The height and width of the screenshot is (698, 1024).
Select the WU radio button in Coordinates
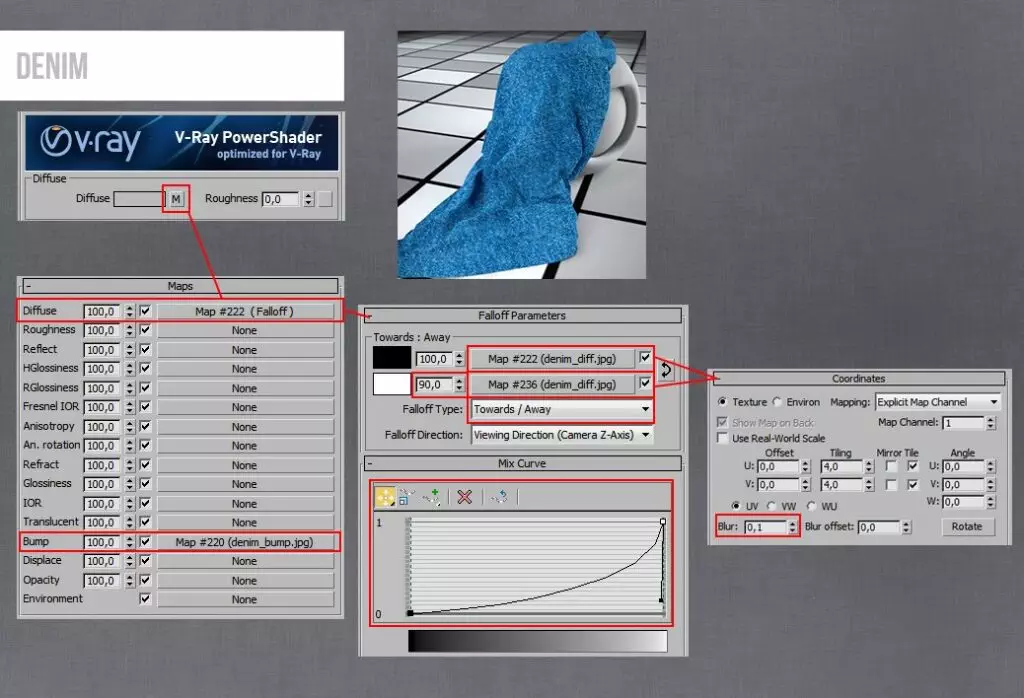812,505
